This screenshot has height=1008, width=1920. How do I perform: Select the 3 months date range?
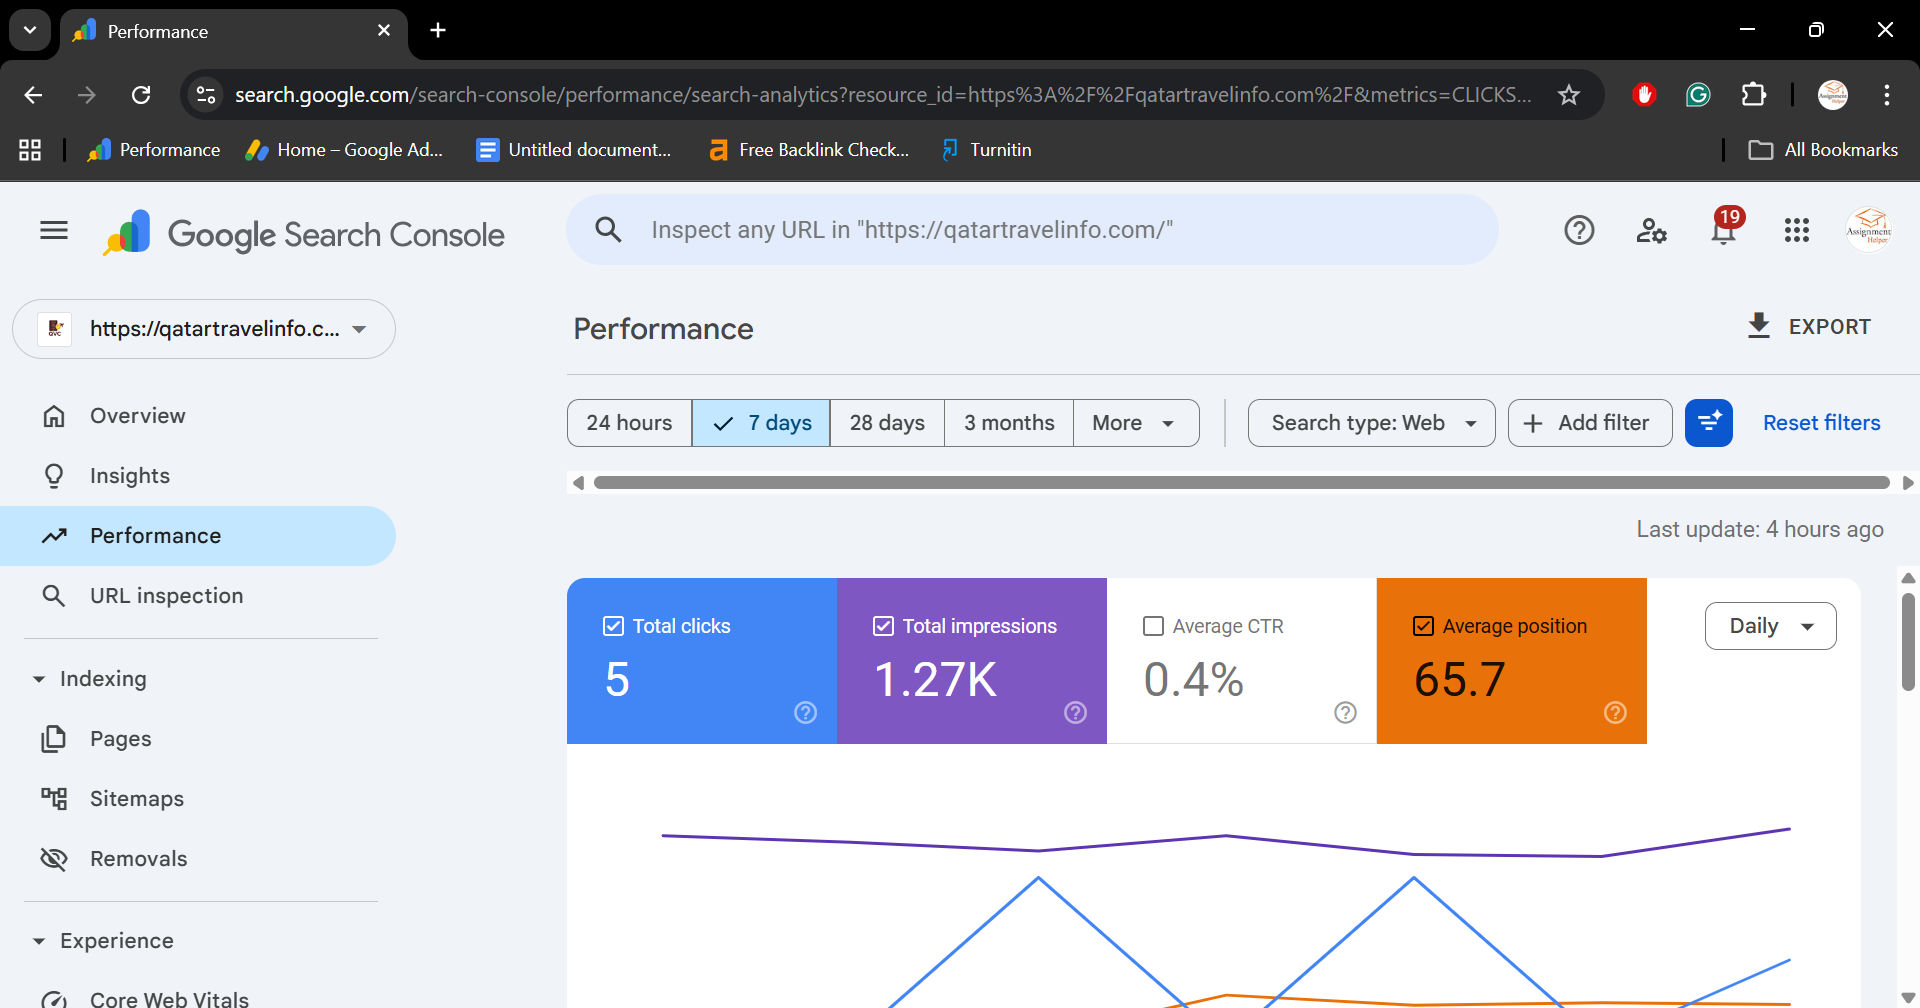coord(1009,423)
